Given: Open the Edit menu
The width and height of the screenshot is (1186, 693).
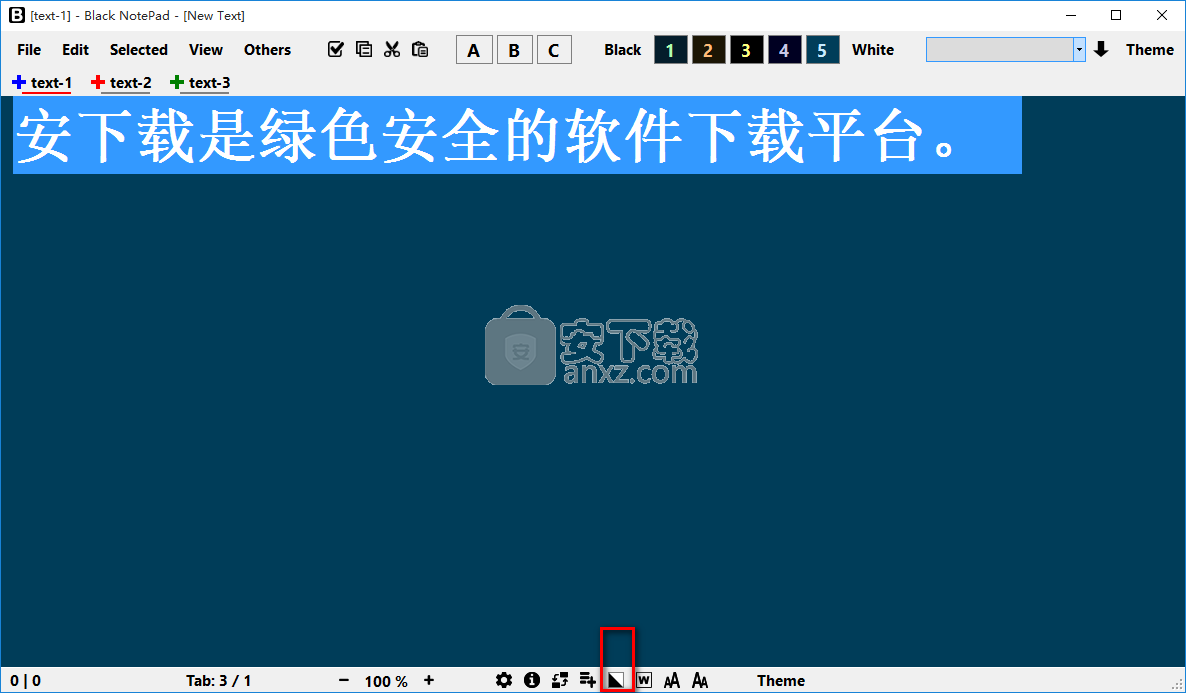Looking at the screenshot, I should (x=76, y=50).
